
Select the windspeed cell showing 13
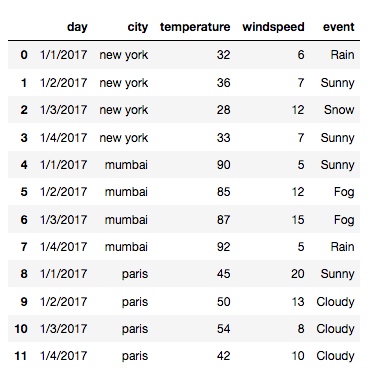[298, 301]
